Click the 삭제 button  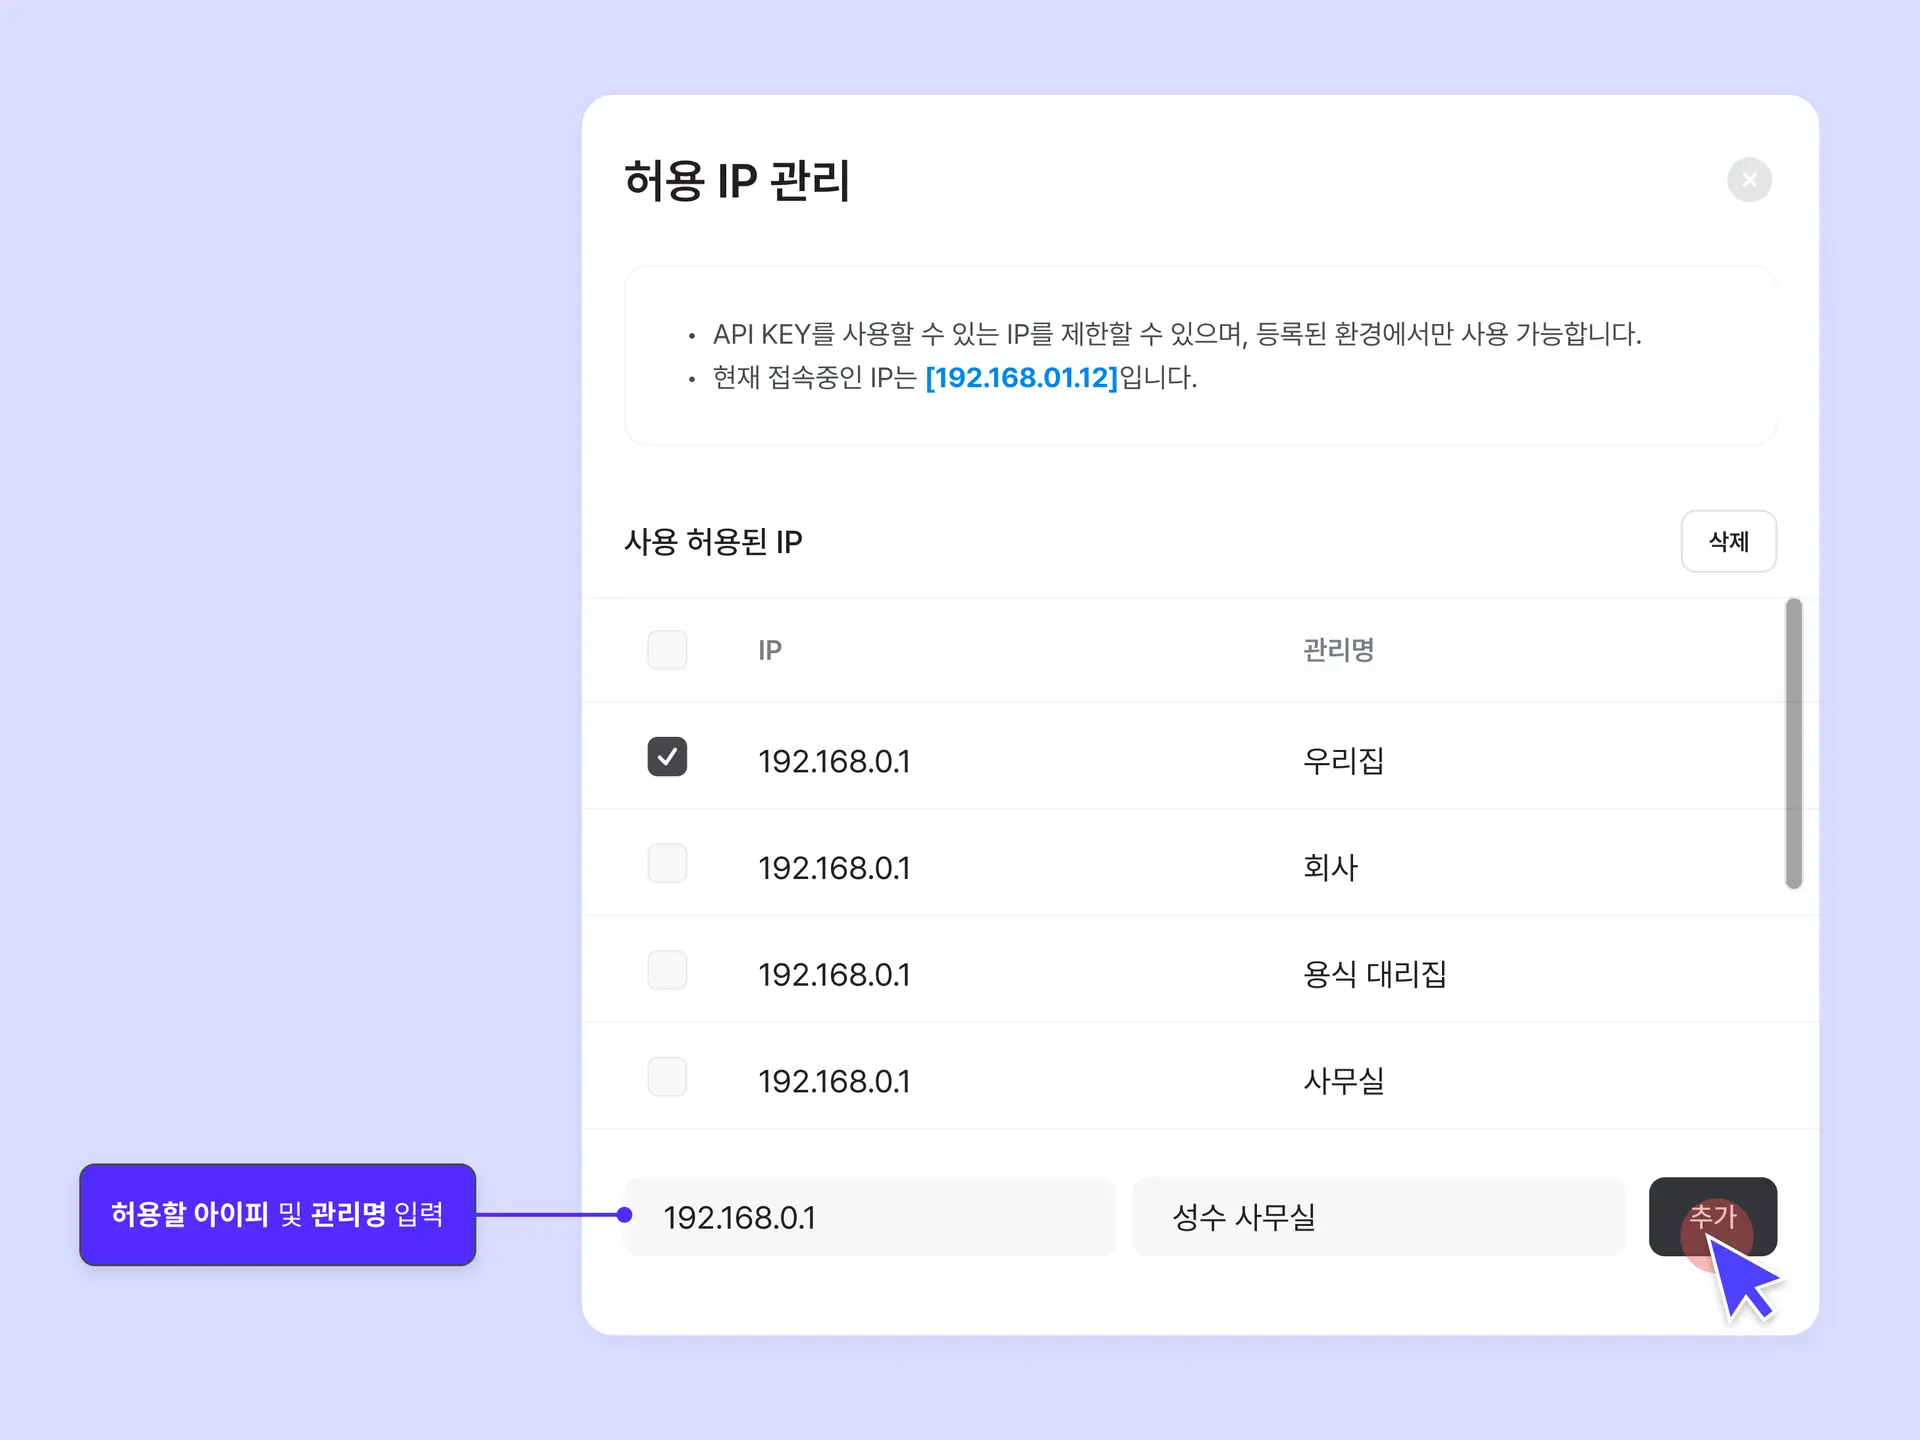pyautogui.click(x=1728, y=541)
